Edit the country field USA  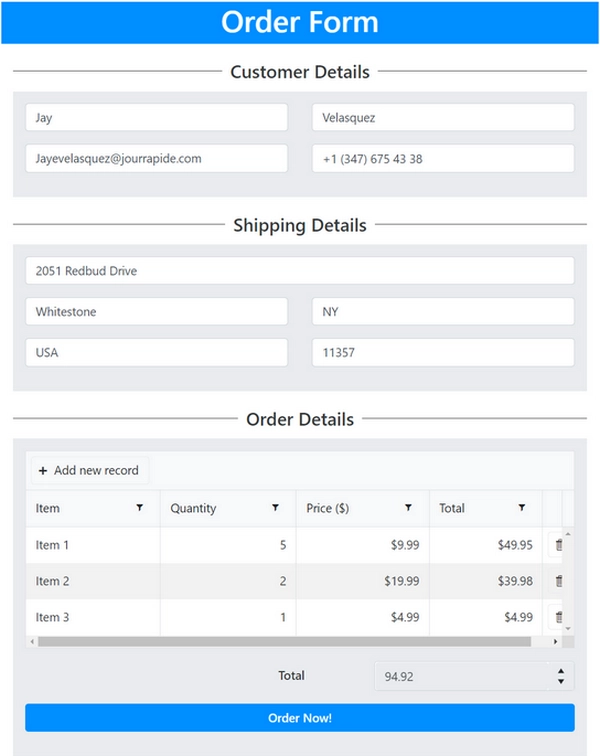coord(157,352)
